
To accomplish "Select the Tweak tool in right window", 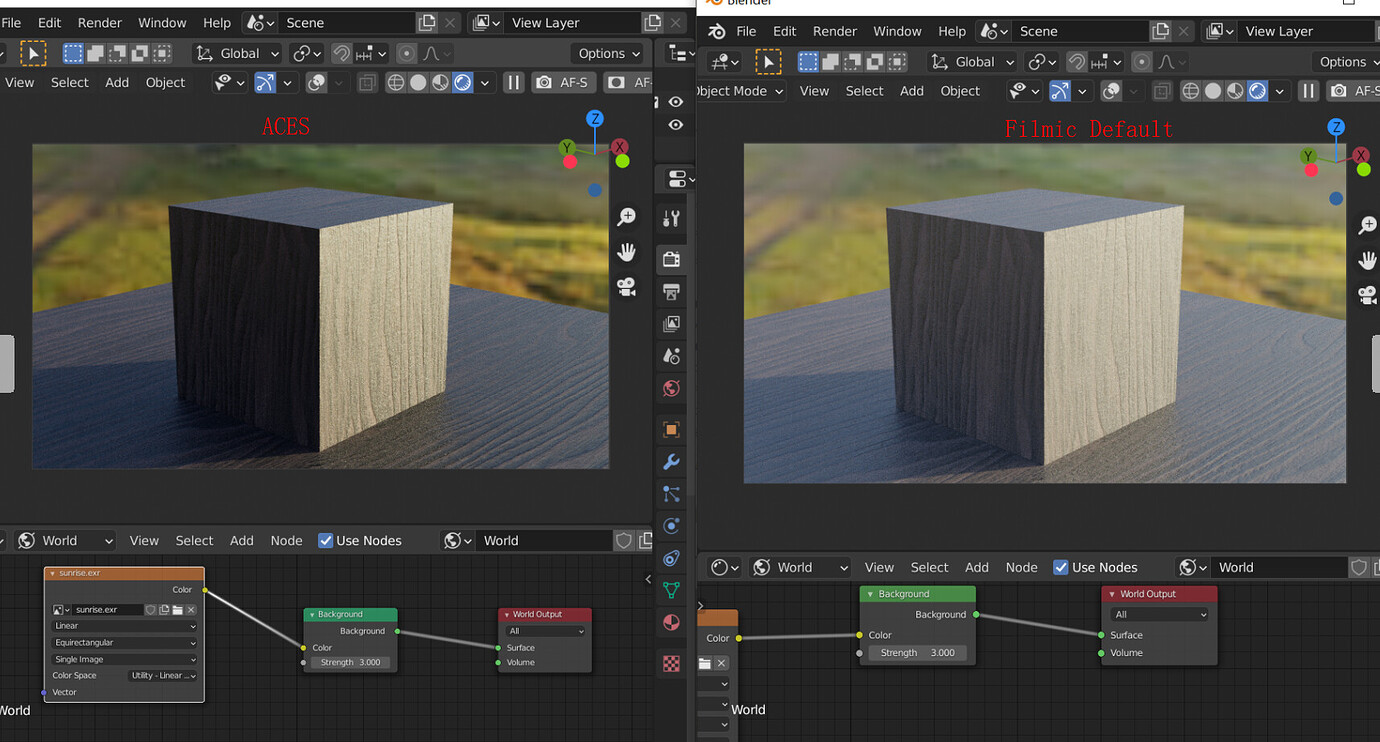I will click(768, 62).
